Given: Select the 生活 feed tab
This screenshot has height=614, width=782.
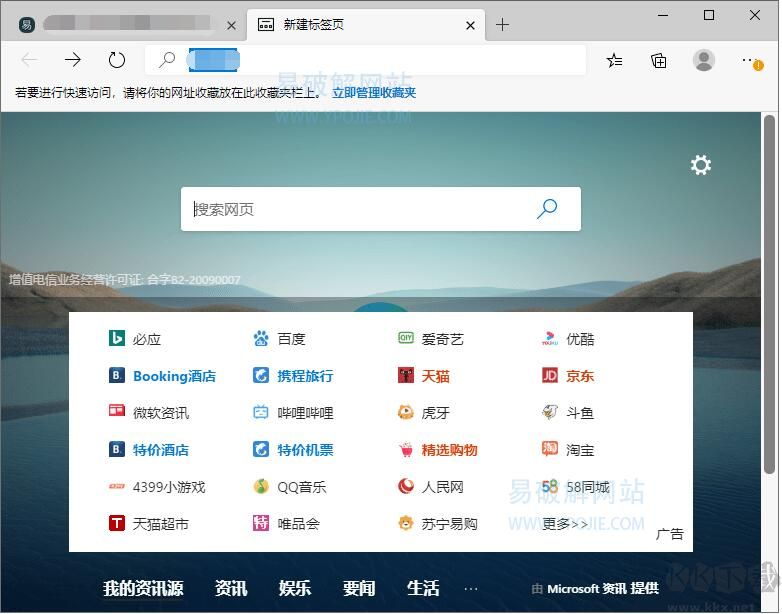Looking at the screenshot, I should pos(423,589).
